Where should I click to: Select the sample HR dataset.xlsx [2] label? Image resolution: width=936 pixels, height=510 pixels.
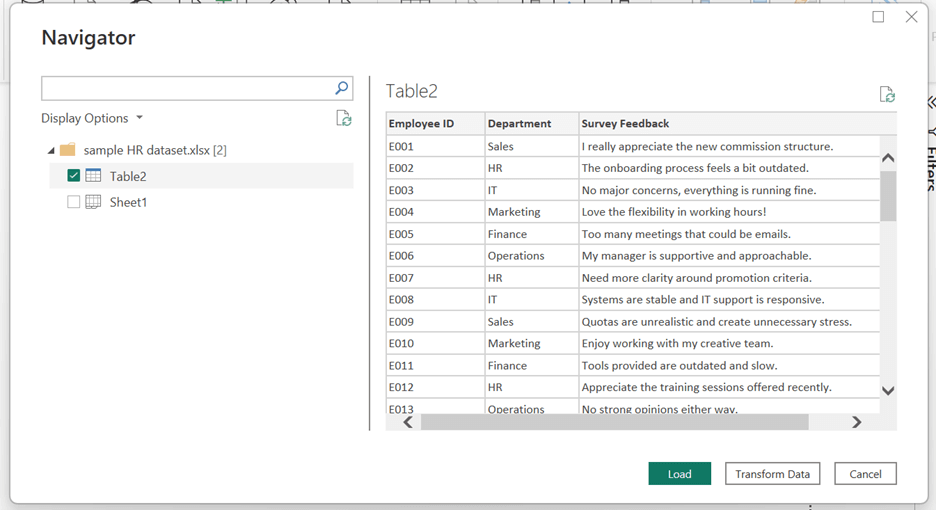[155, 150]
